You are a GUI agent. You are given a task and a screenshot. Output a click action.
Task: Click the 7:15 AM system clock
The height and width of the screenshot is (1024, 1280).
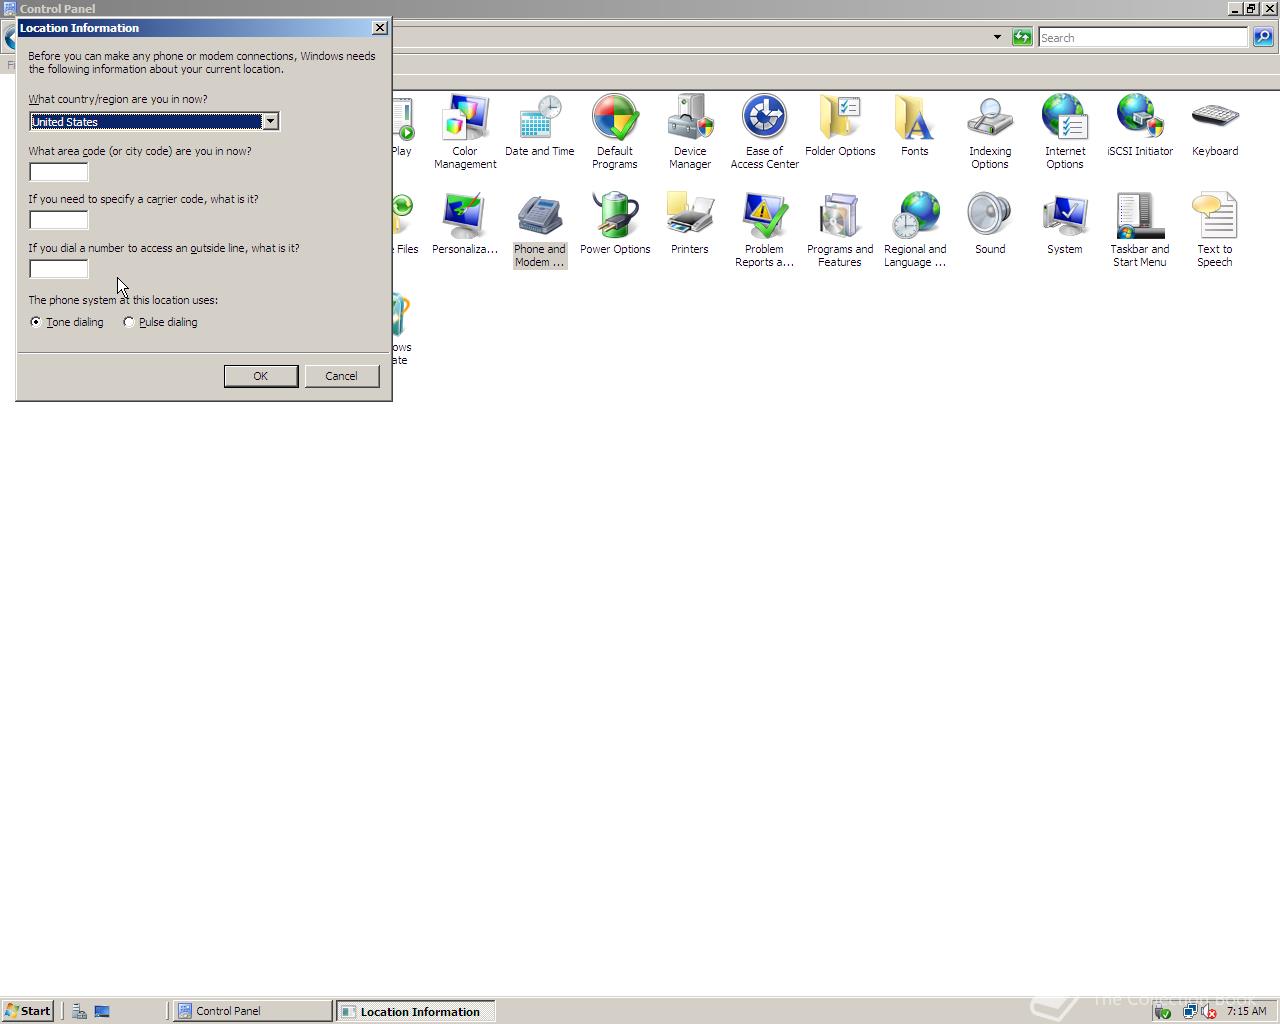coord(1246,1011)
